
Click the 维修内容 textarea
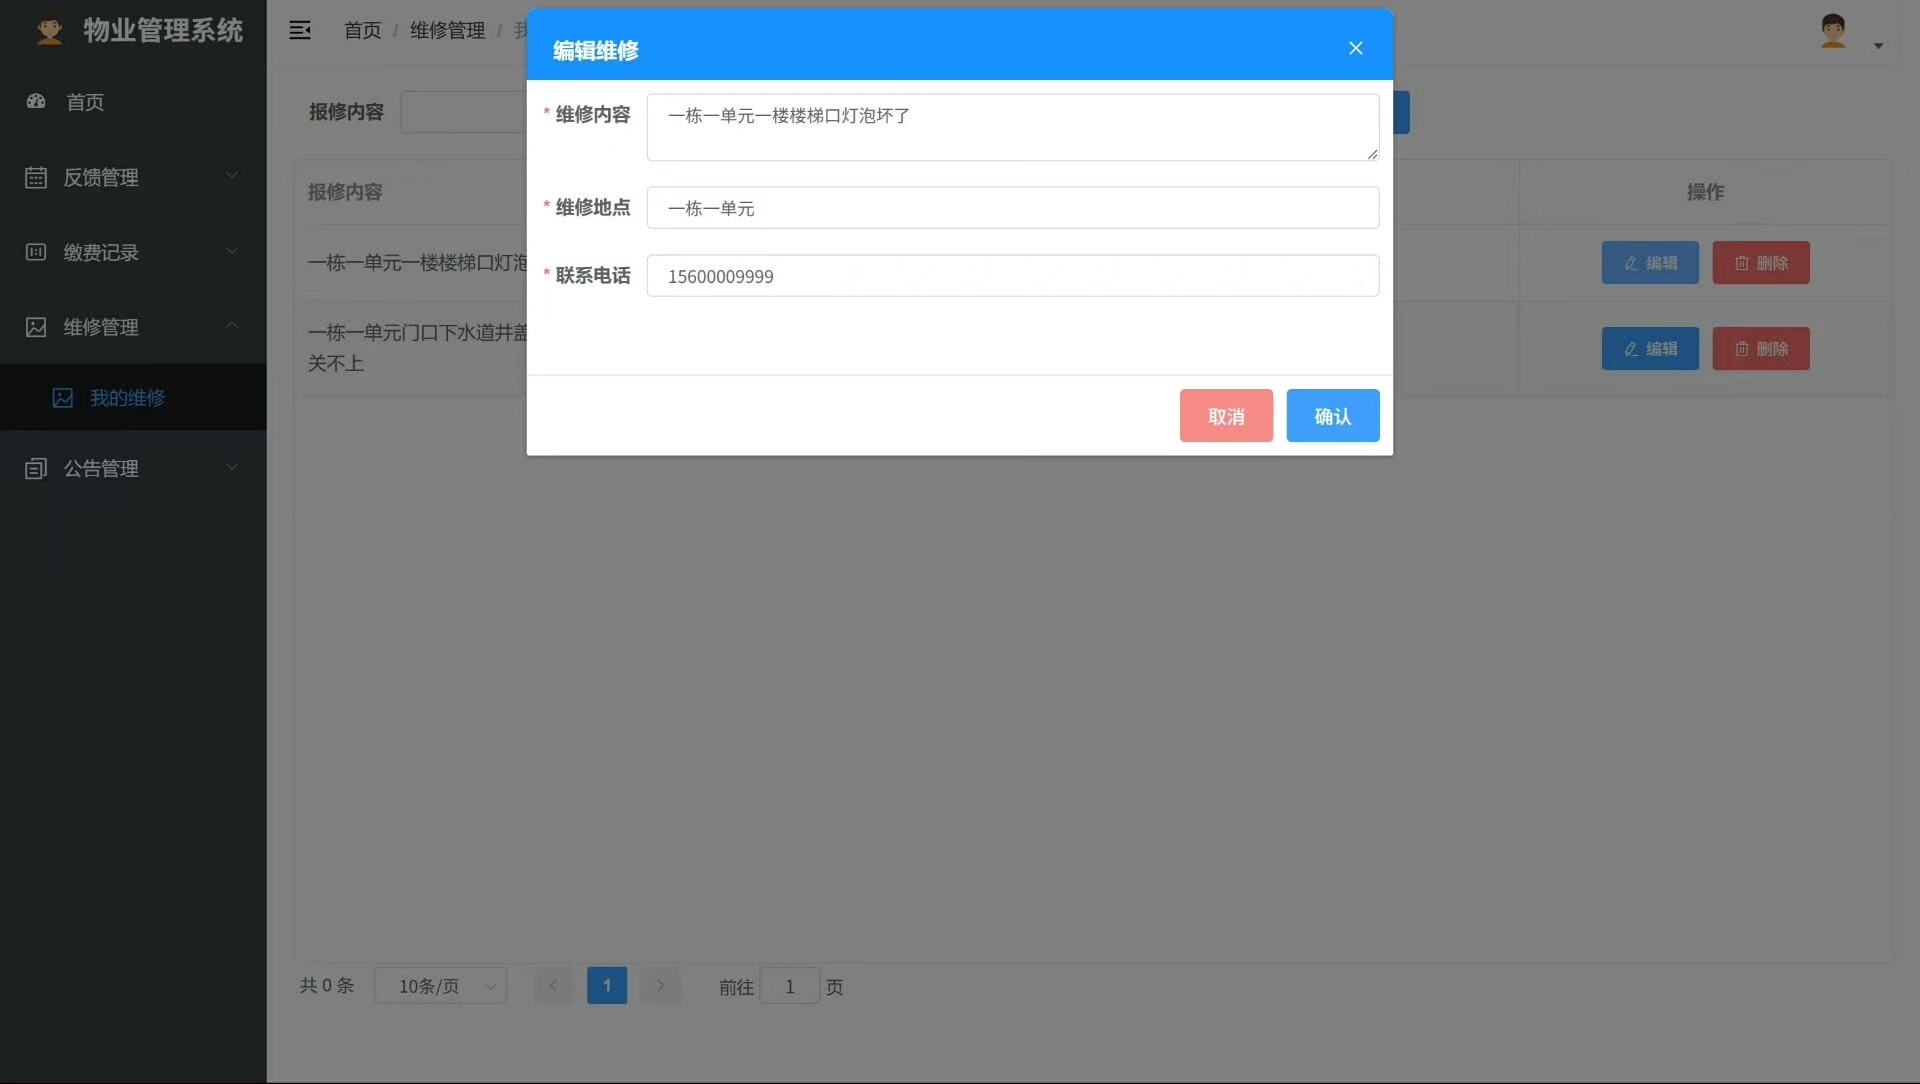[1012, 127]
